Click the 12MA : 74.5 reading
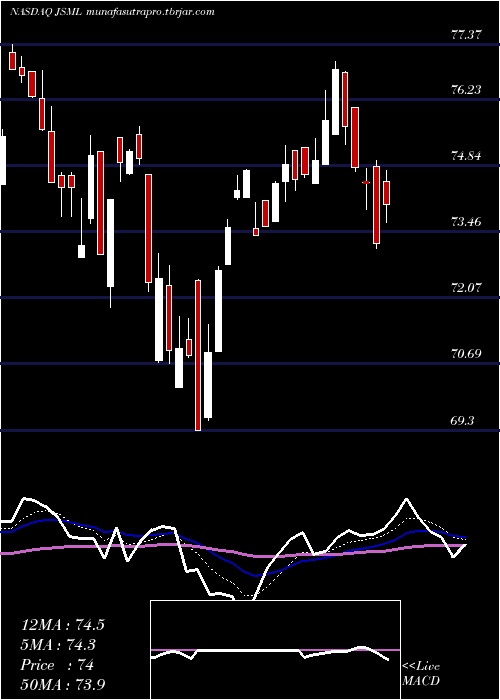 [x=62, y=625]
